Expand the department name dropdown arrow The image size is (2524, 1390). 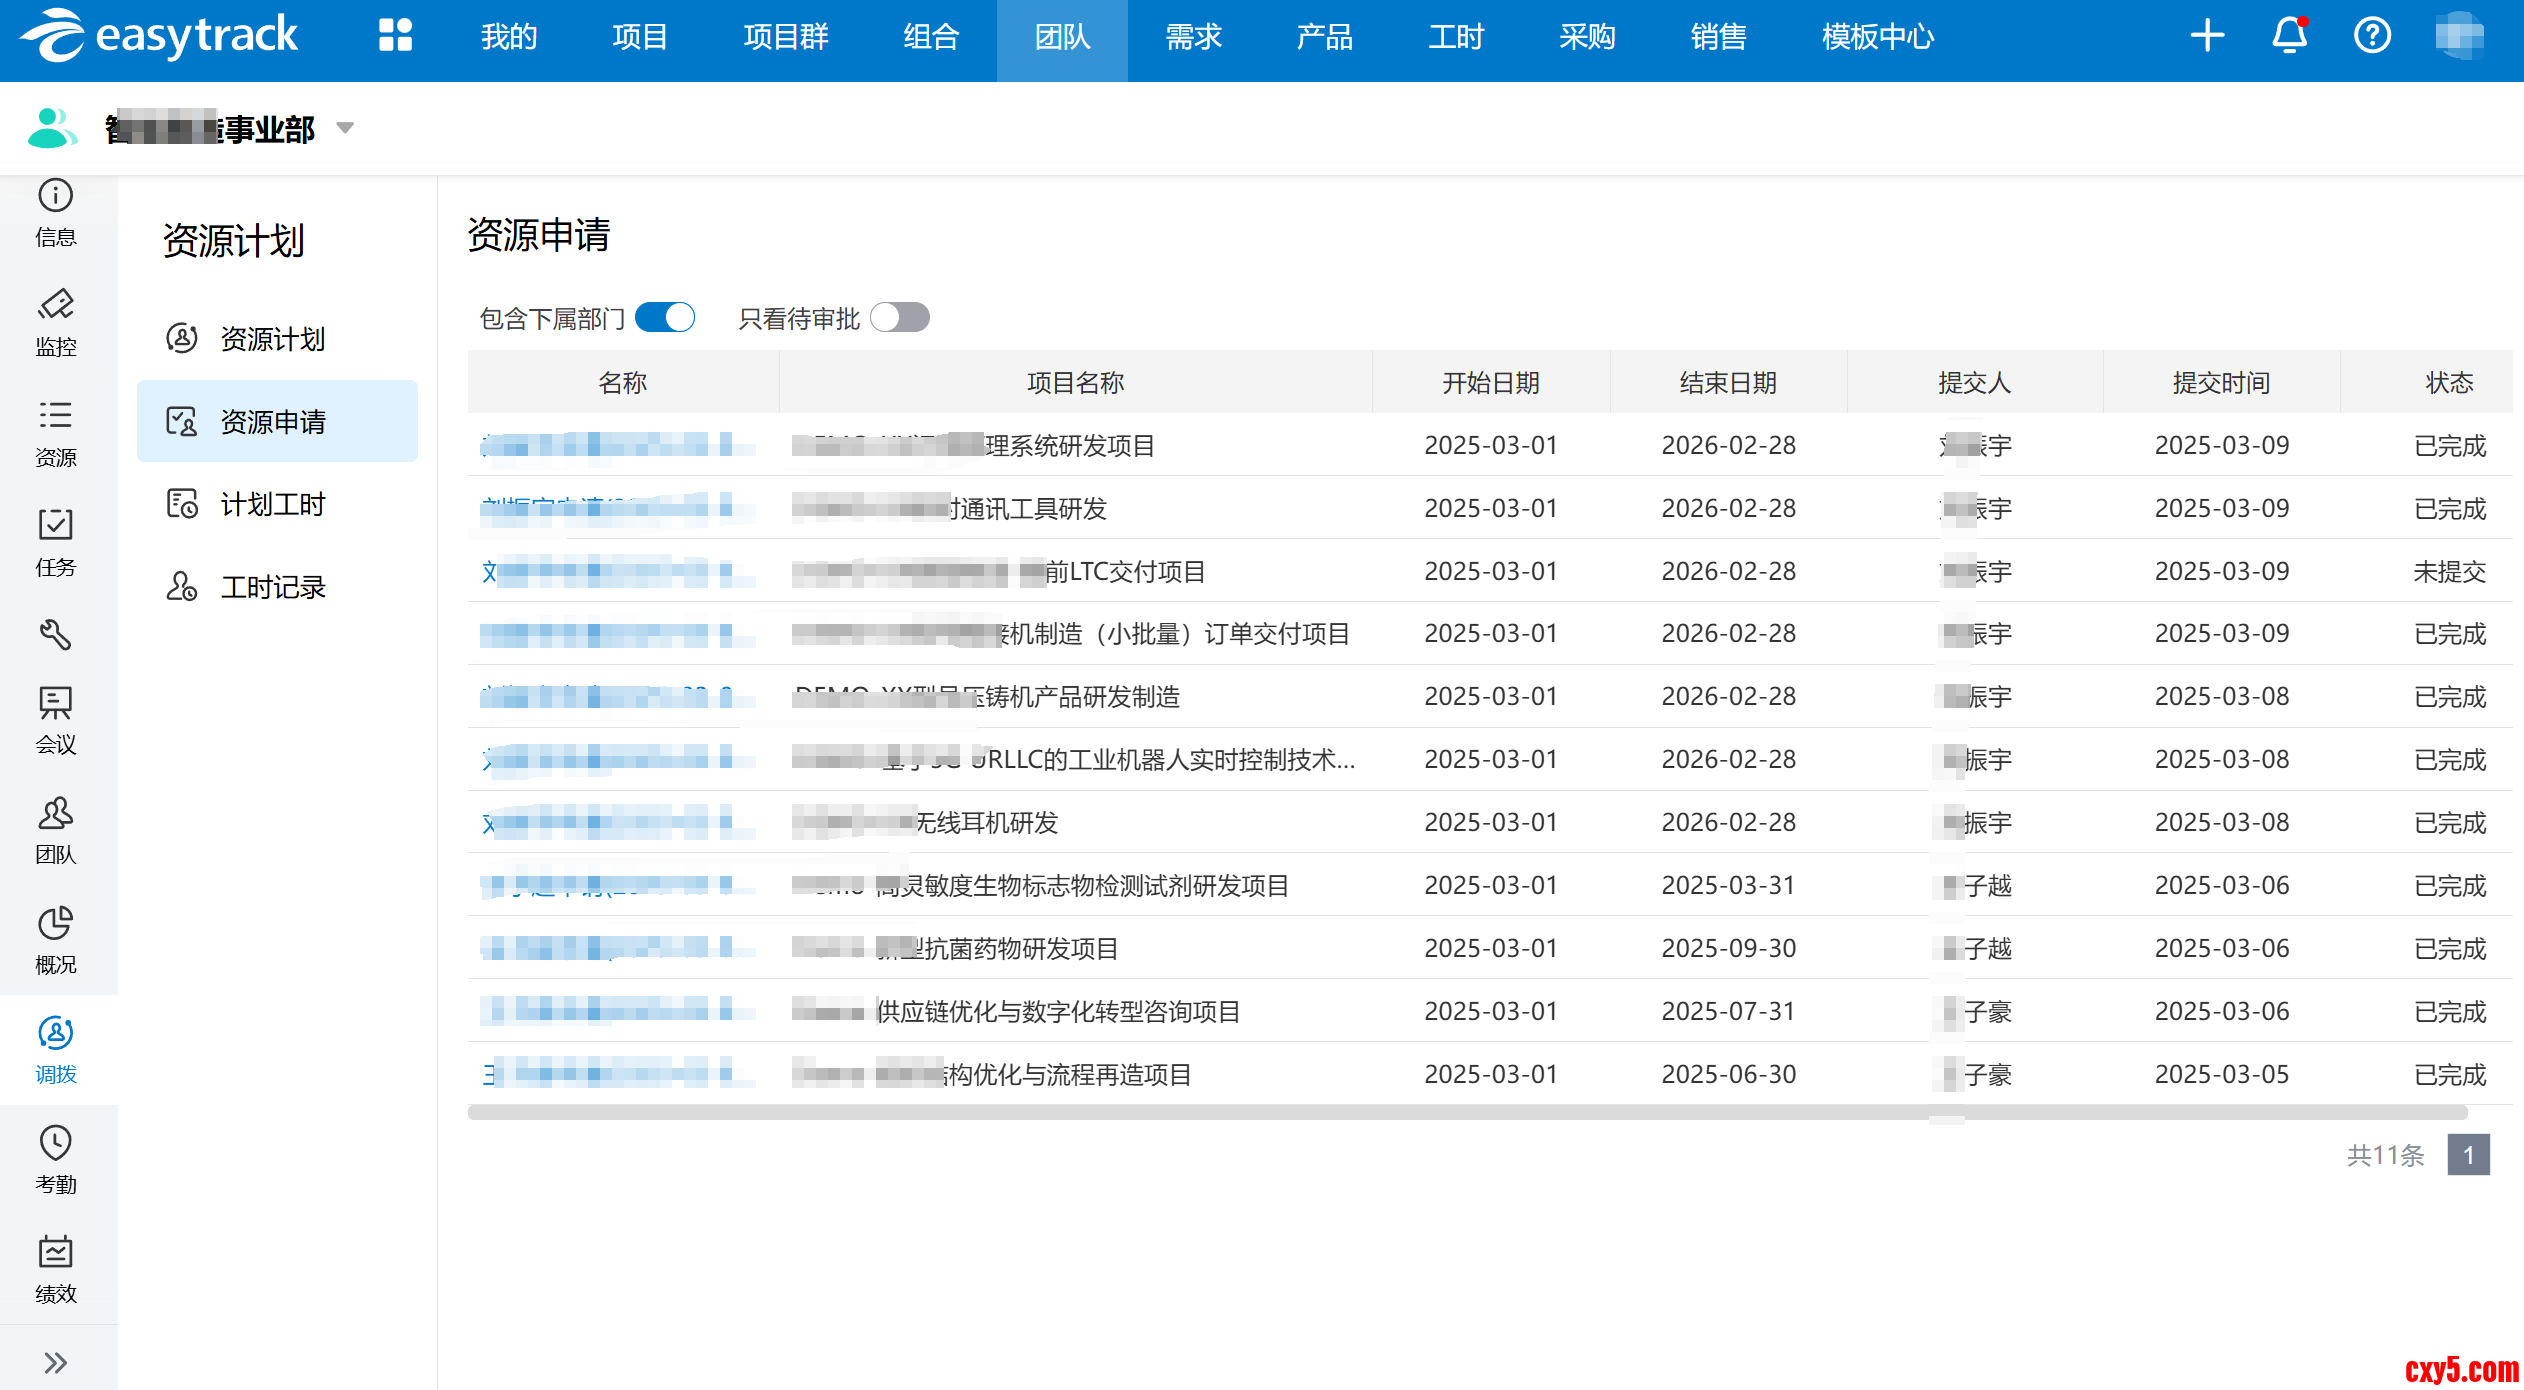(345, 128)
